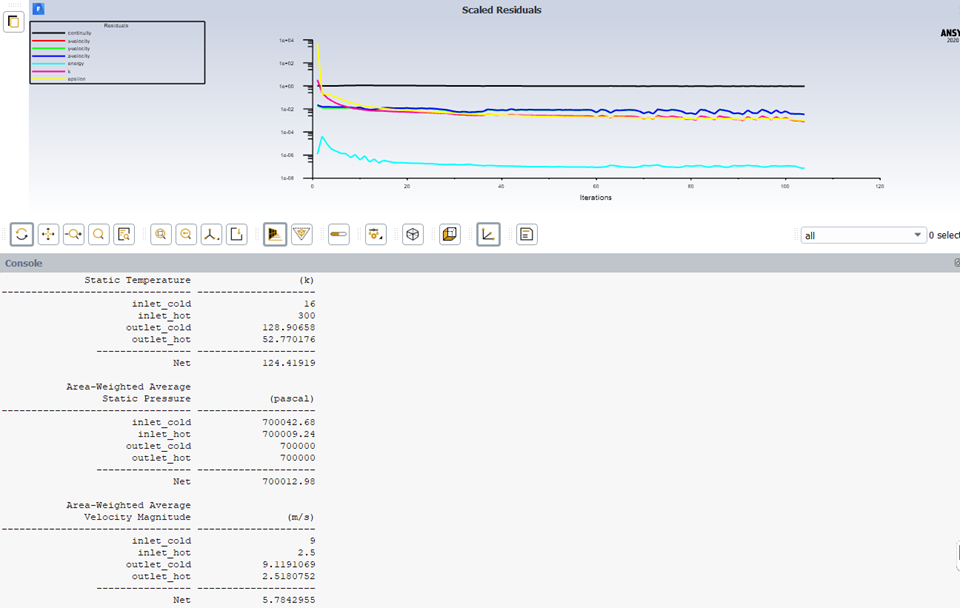Select the rotate view tool
Viewport: 960px width, 608px height.
point(22,234)
